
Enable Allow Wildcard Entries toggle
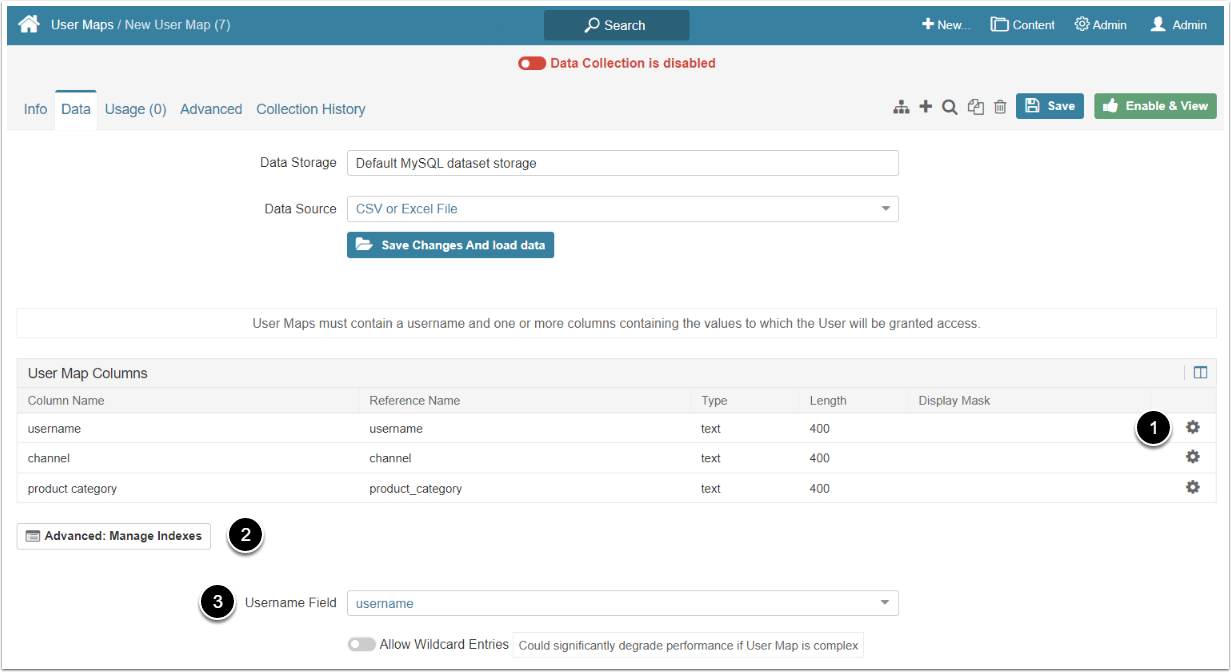pos(361,645)
